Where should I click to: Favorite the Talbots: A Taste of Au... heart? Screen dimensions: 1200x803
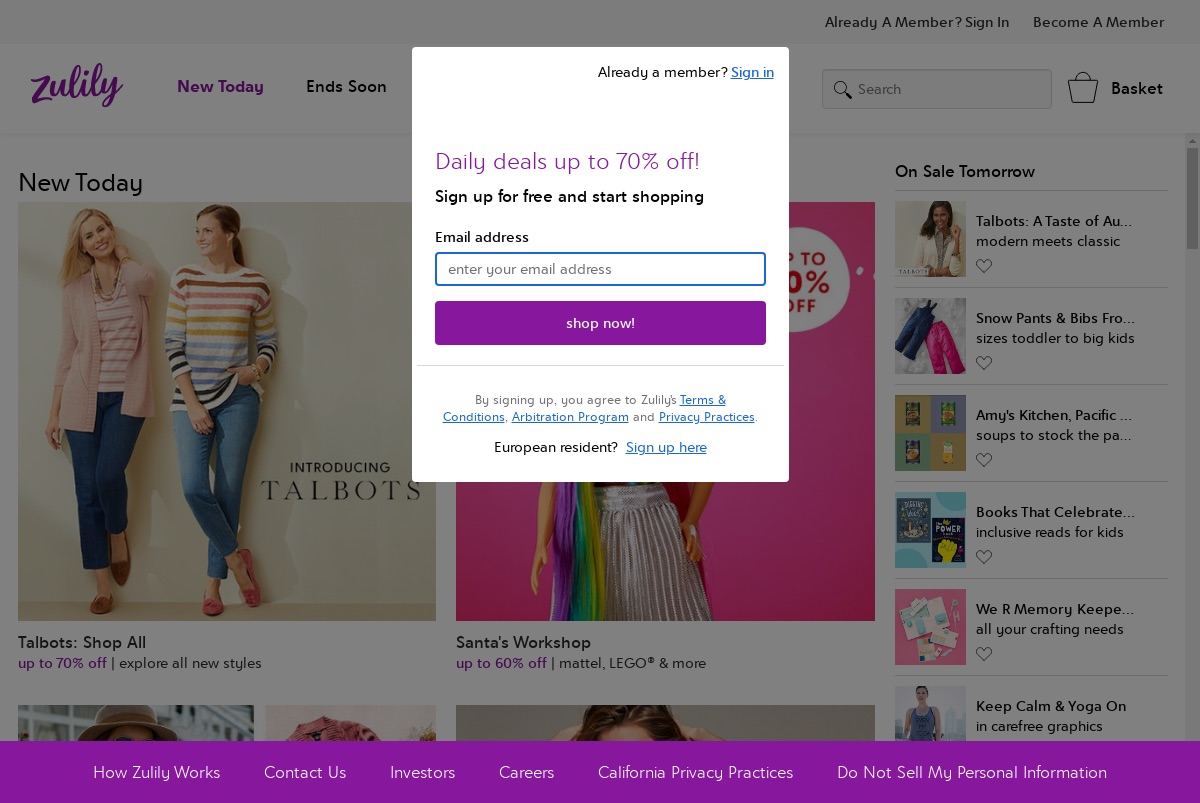pos(984,266)
